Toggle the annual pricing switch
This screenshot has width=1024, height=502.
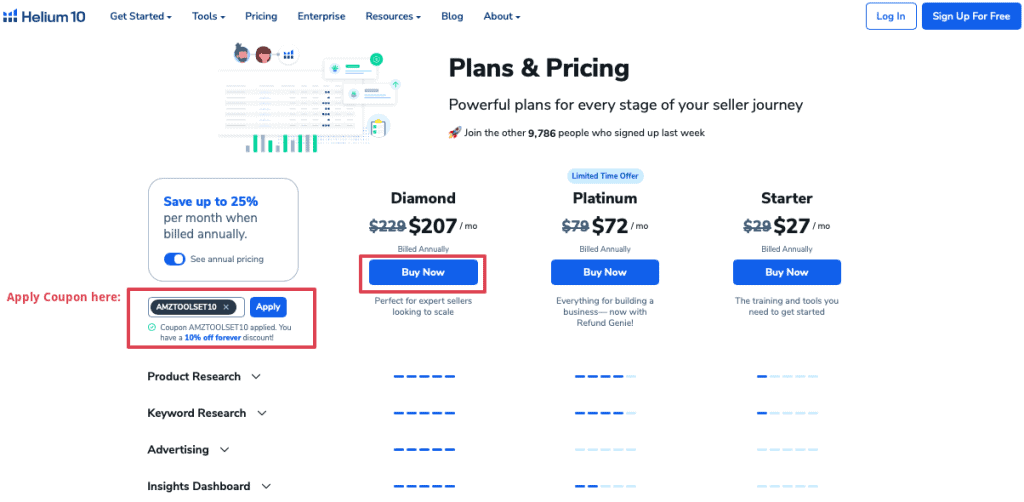[175, 259]
